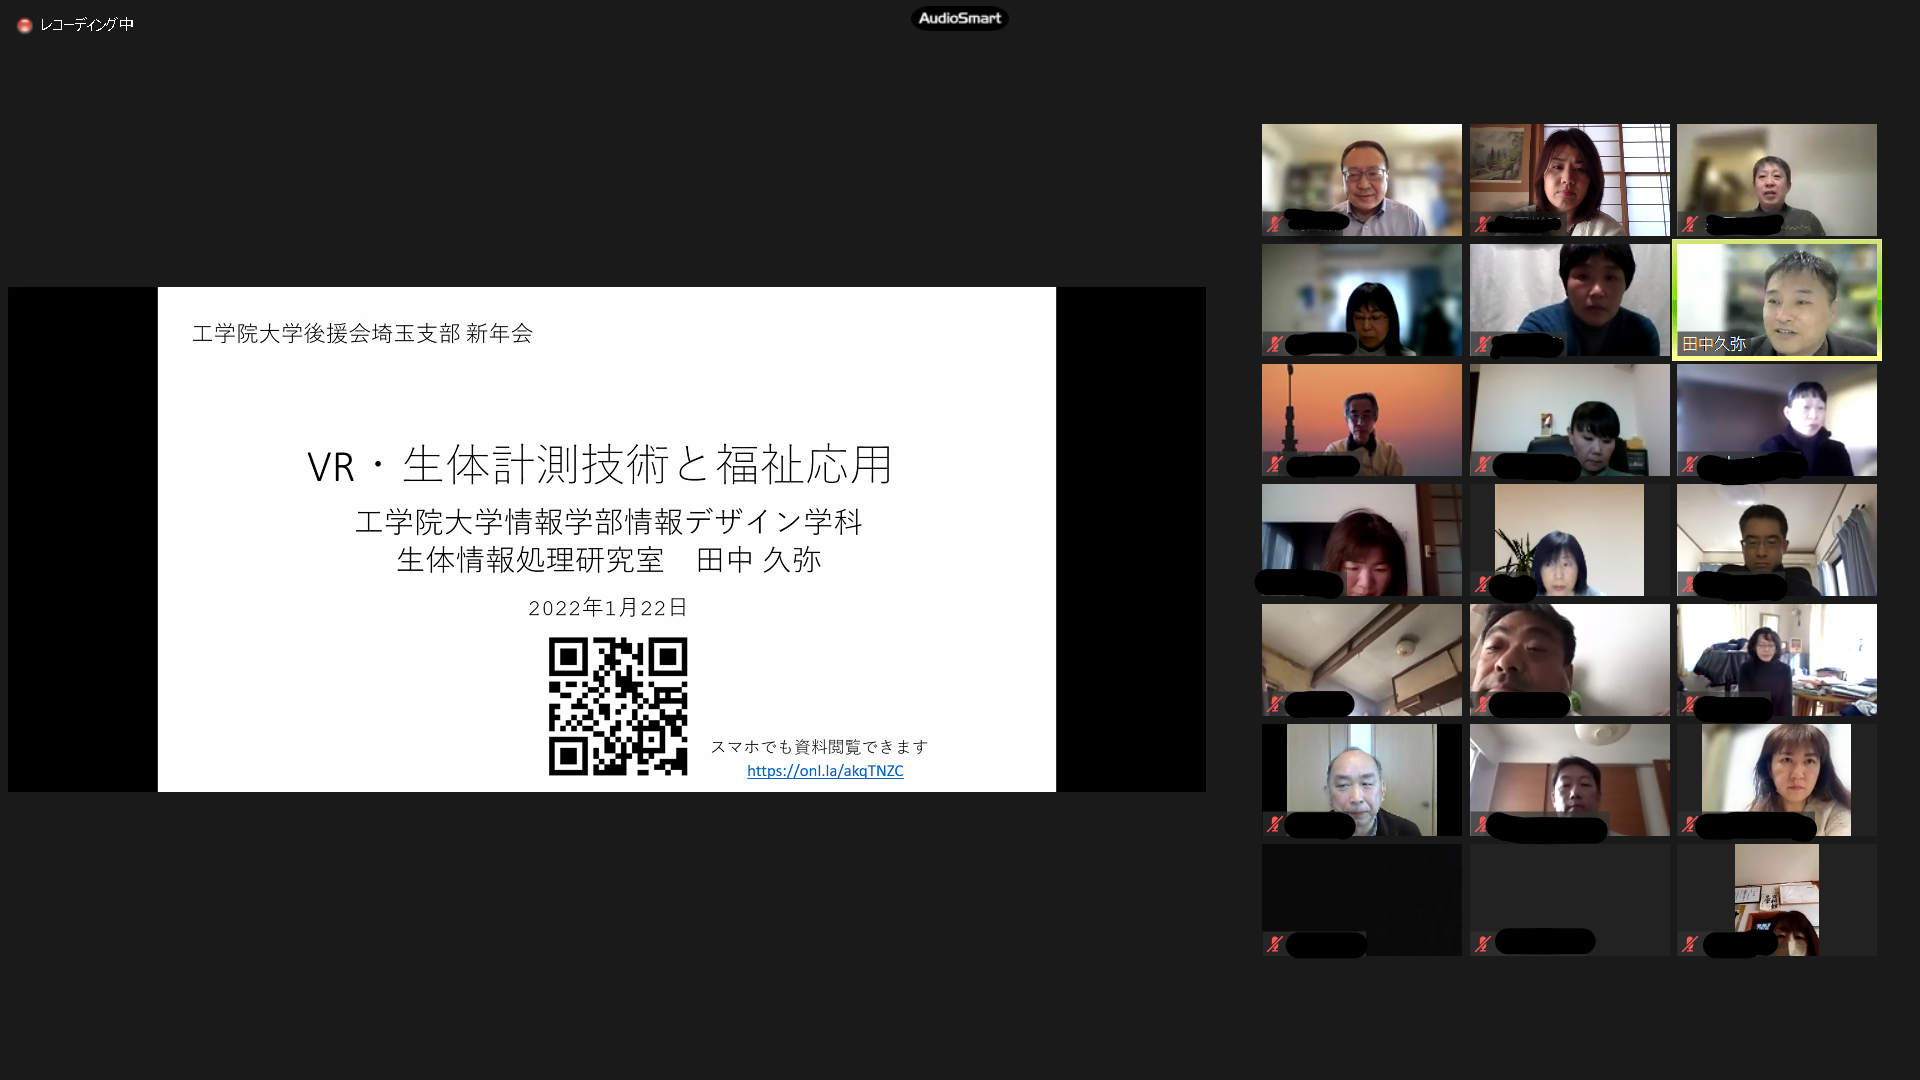Select the man in grey sweater tile
The width and height of the screenshot is (1920, 1080).
click(1777, 180)
